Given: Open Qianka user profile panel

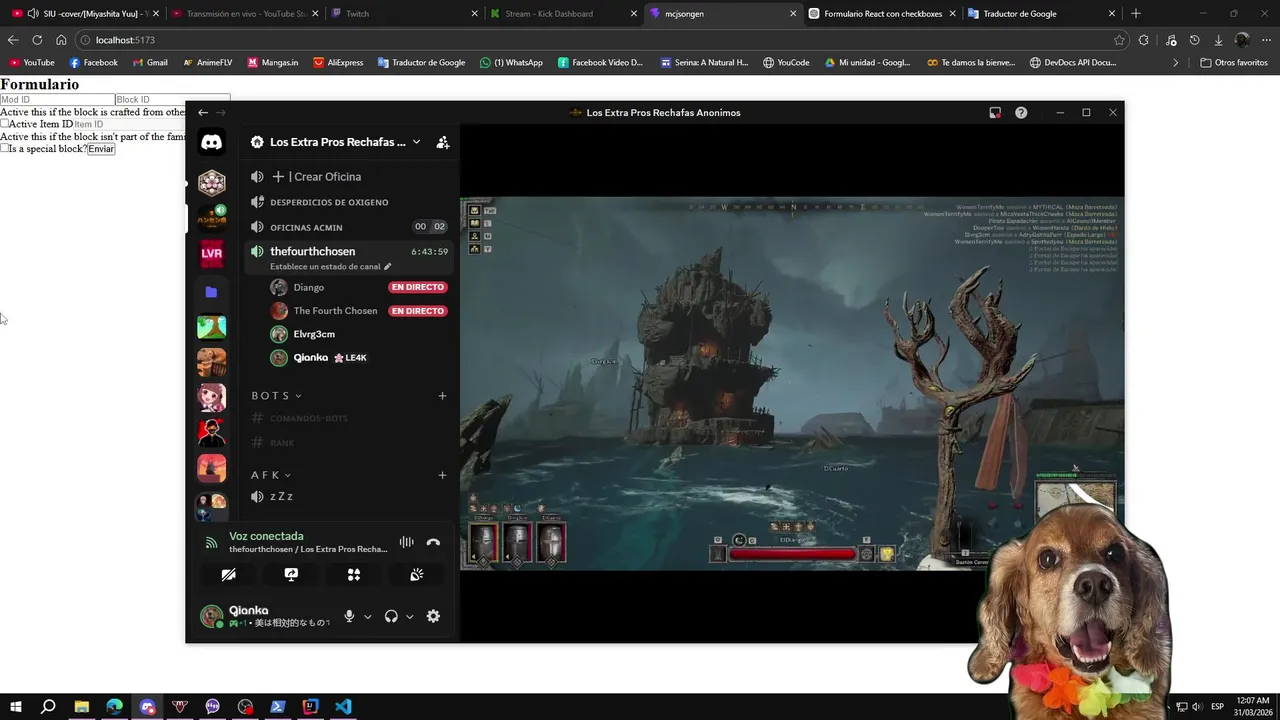Looking at the screenshot, I should pos(266,616).
